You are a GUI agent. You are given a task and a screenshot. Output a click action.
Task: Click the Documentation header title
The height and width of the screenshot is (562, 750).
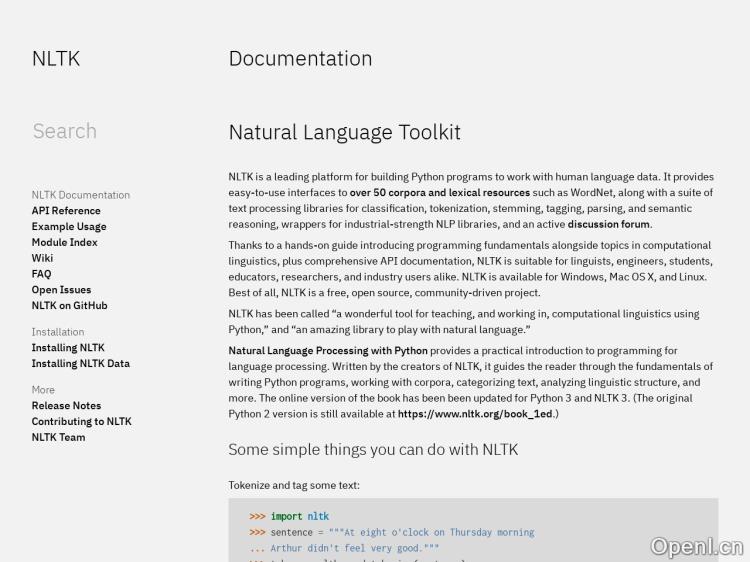(x=300, y=59)
